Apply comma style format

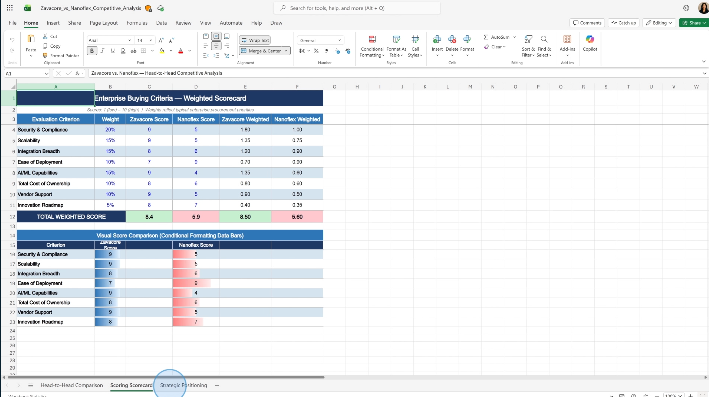click(326, 51)
